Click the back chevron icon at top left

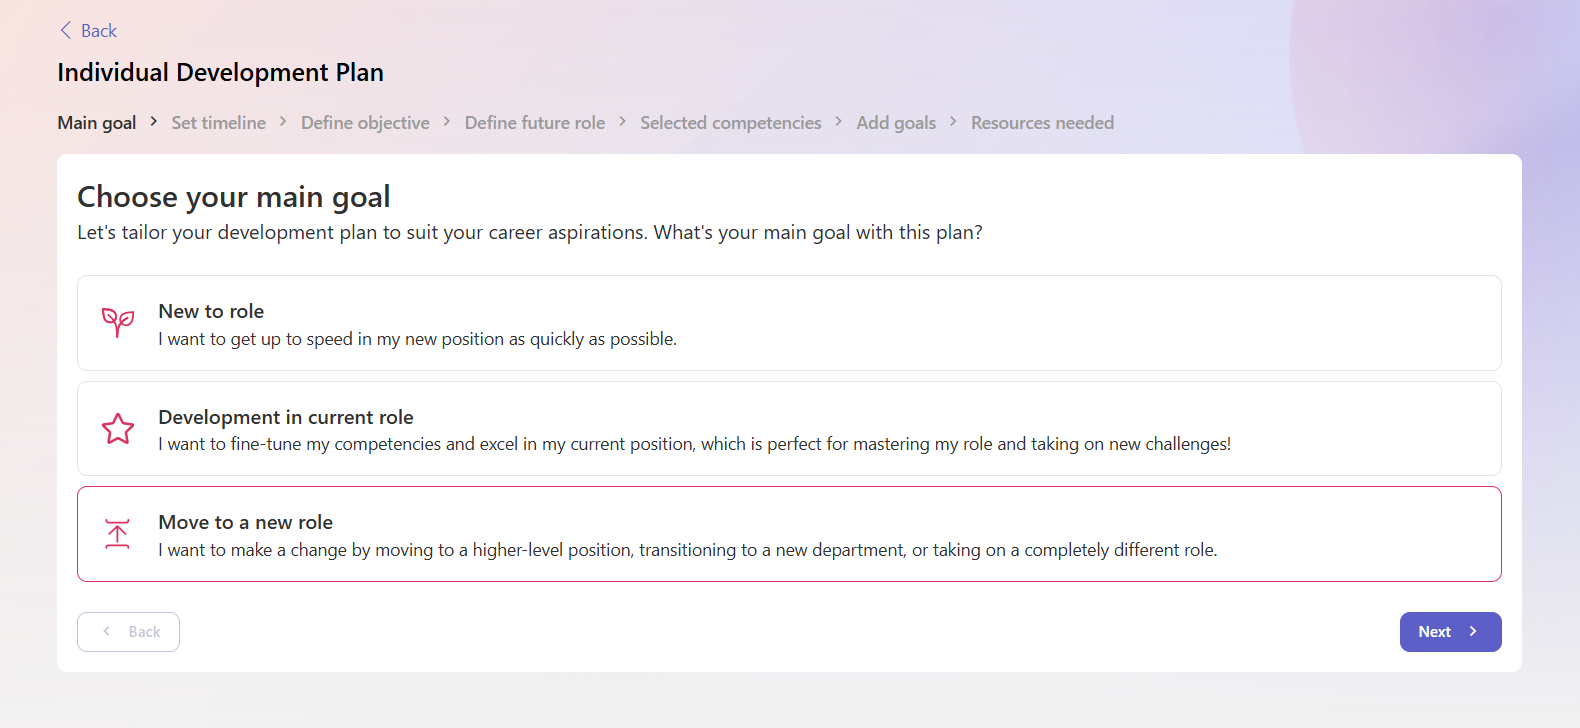[x=66, y=30]
